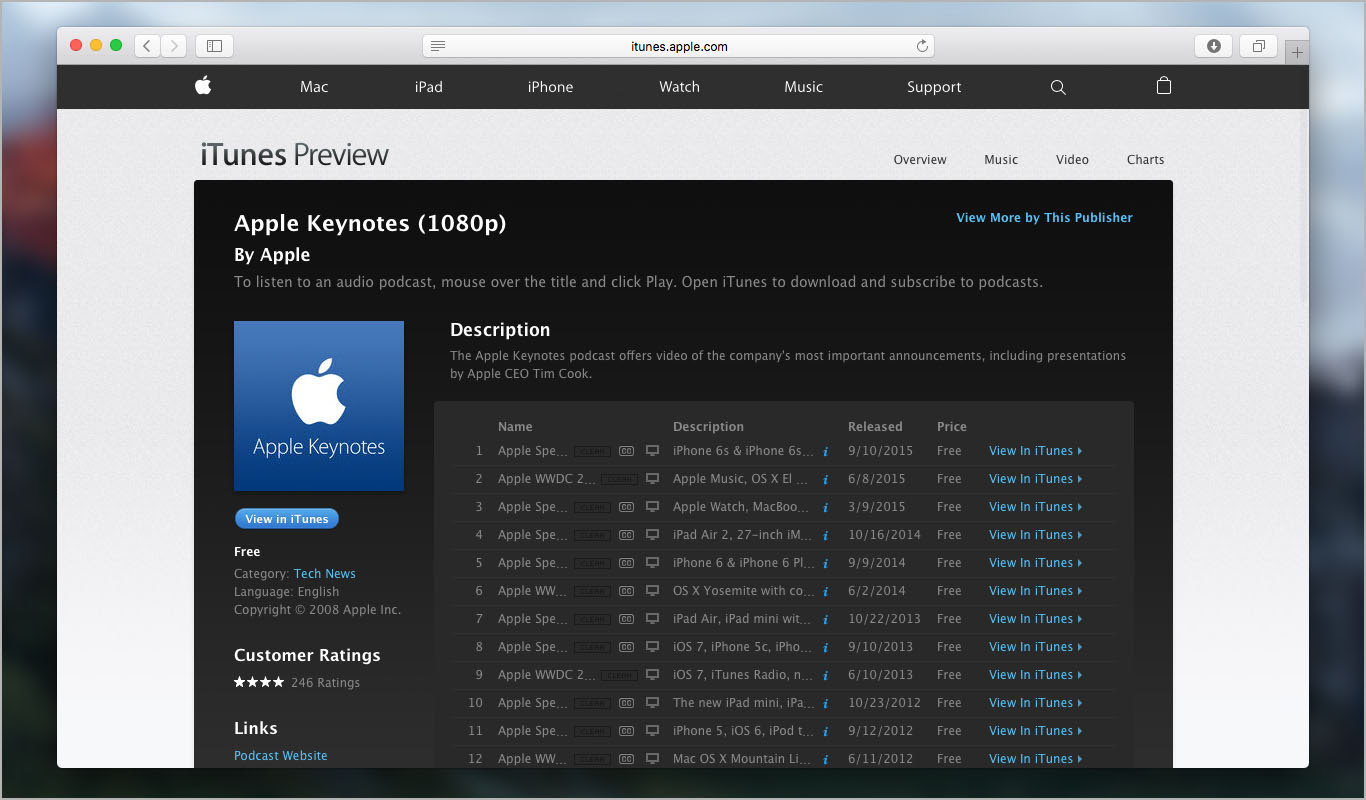Click the info icon for episode 1
This screenshot has width=1366, height=800.
(x=825, y=452)
